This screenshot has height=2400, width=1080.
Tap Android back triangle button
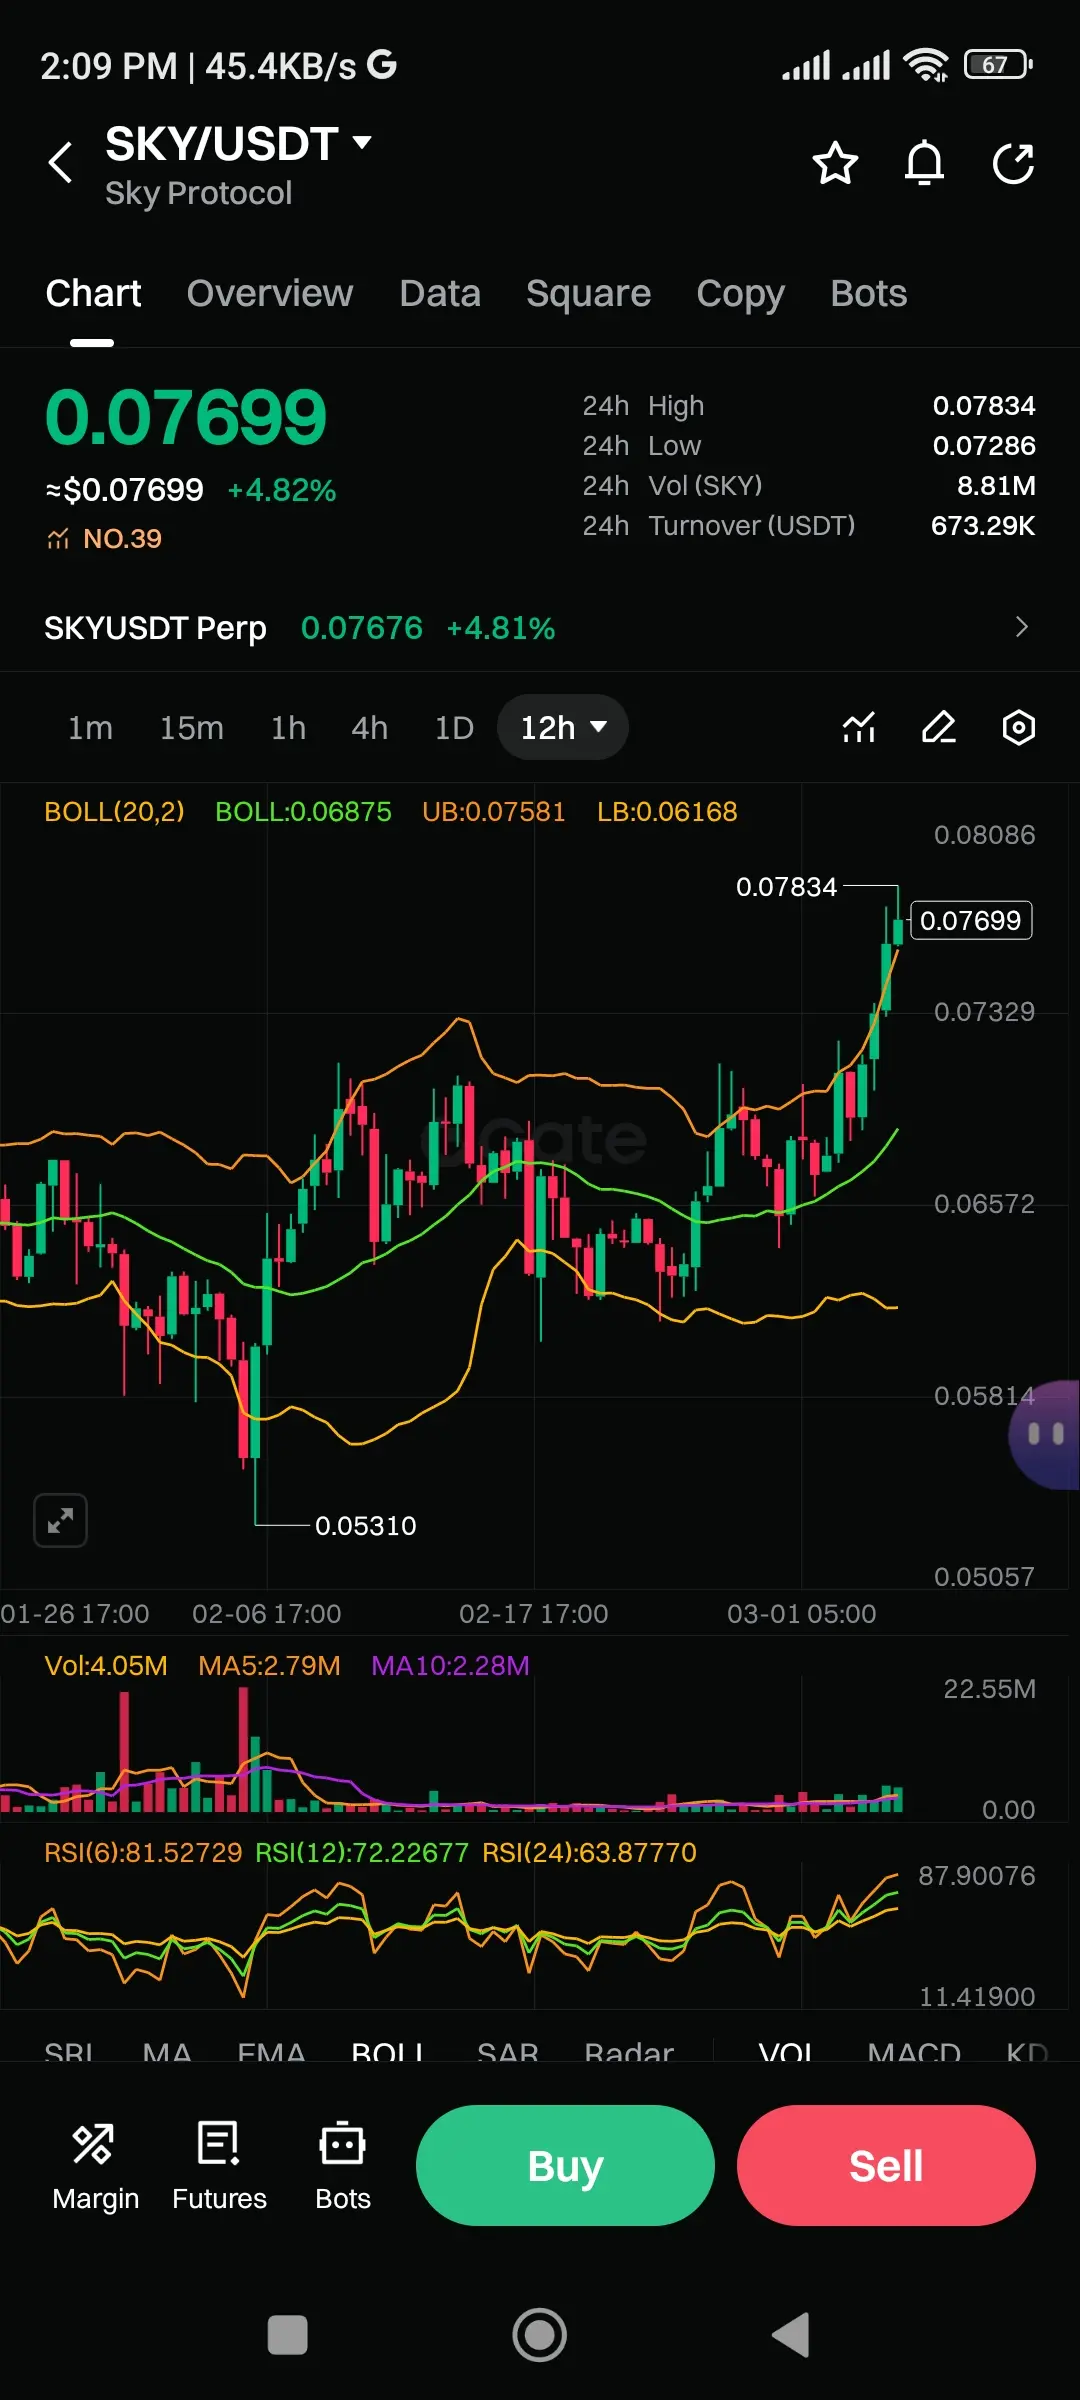[791, 2335]
